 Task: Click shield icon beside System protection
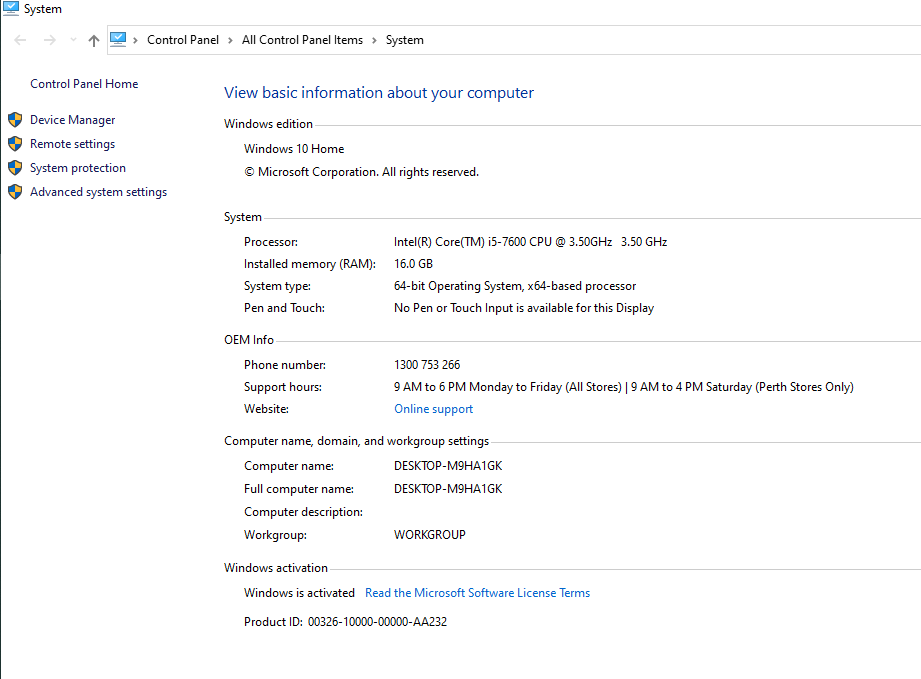click(15, 168)
